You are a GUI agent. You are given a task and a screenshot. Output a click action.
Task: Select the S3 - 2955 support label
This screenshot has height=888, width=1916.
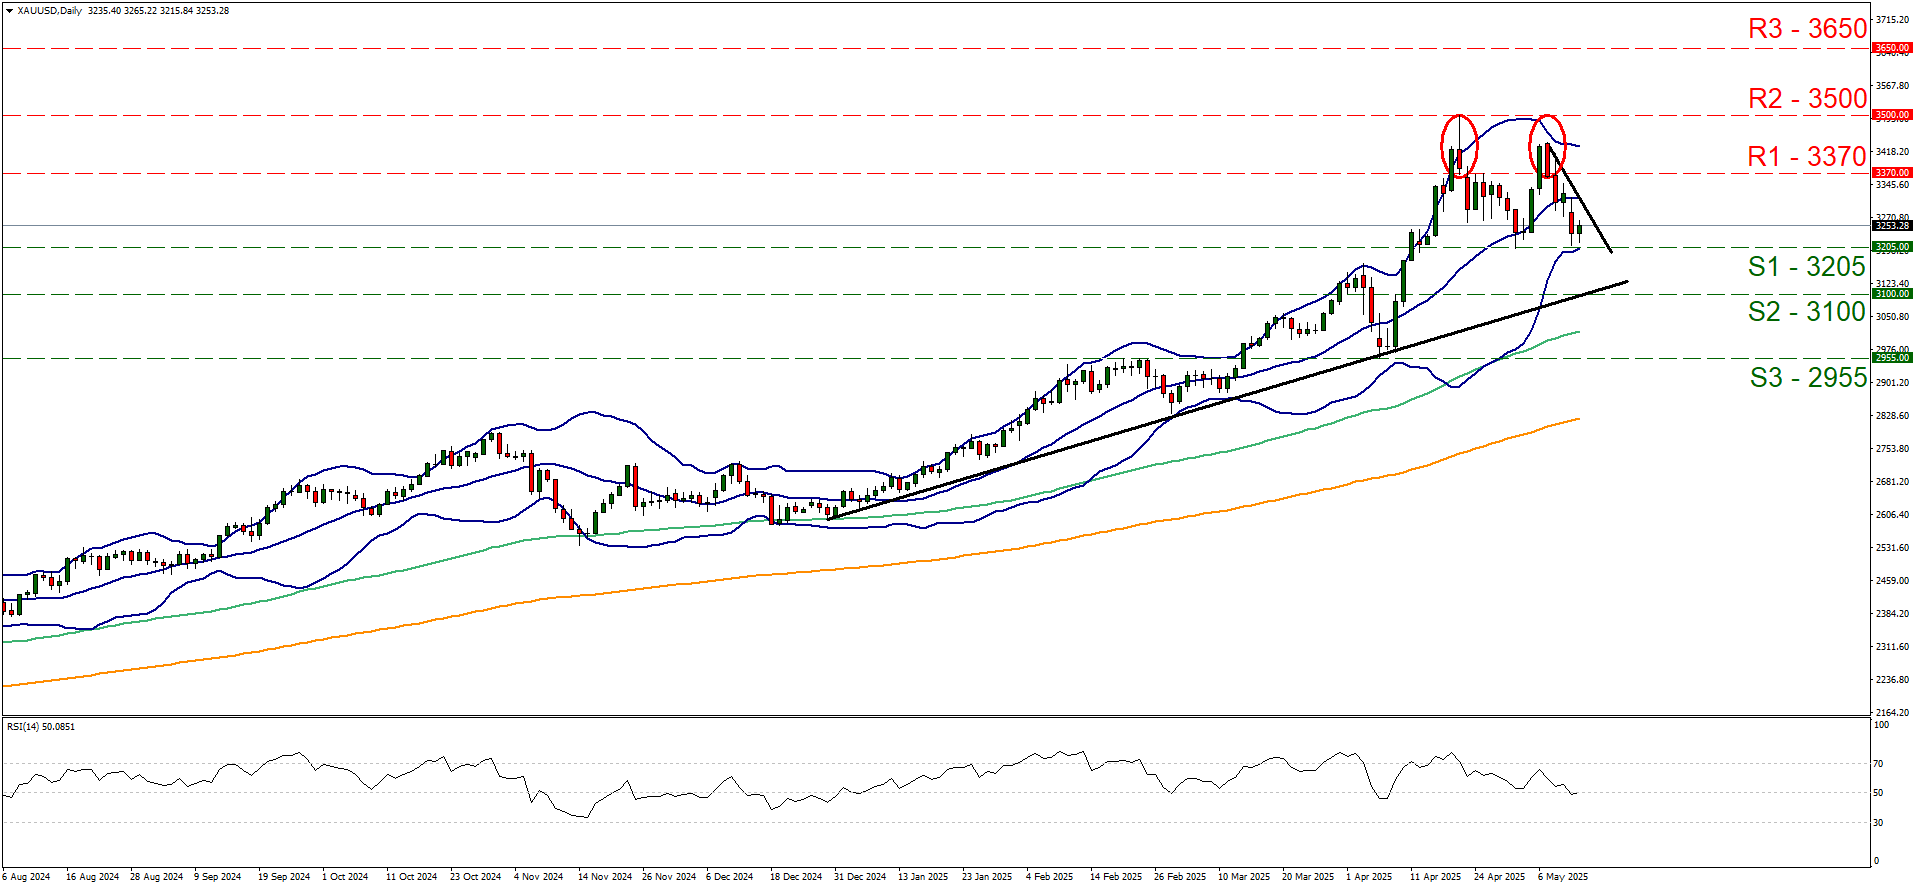click(1807, 378)
